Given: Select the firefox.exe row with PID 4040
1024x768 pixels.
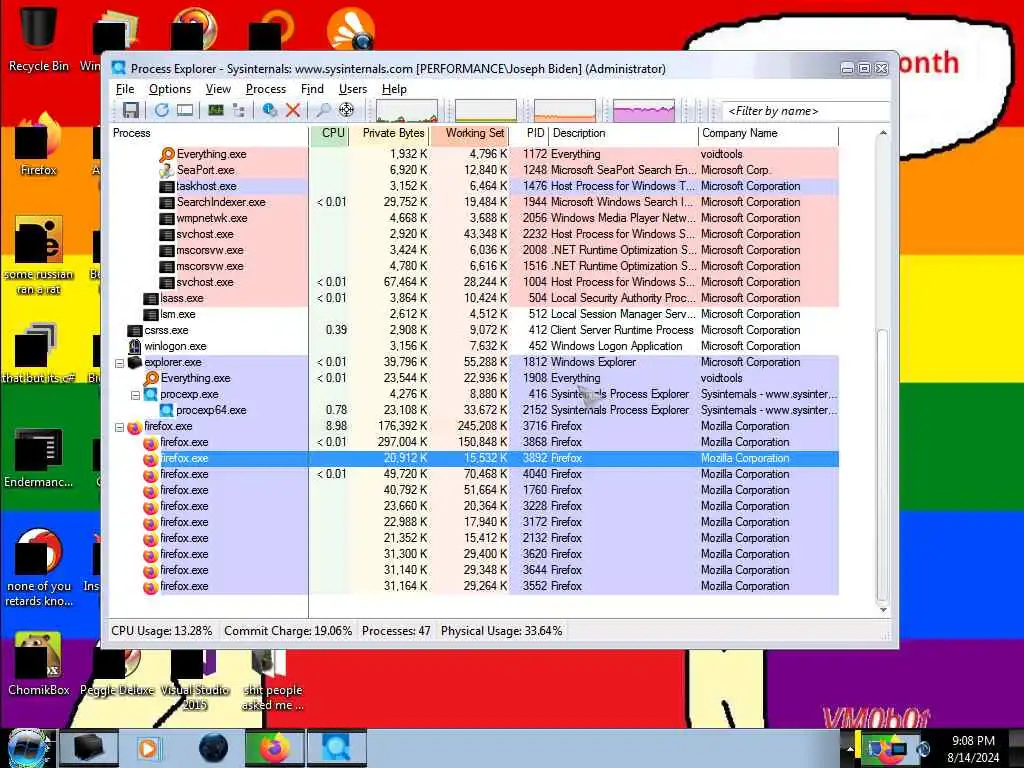Looking at the screenshot, I should coord(474,474).
